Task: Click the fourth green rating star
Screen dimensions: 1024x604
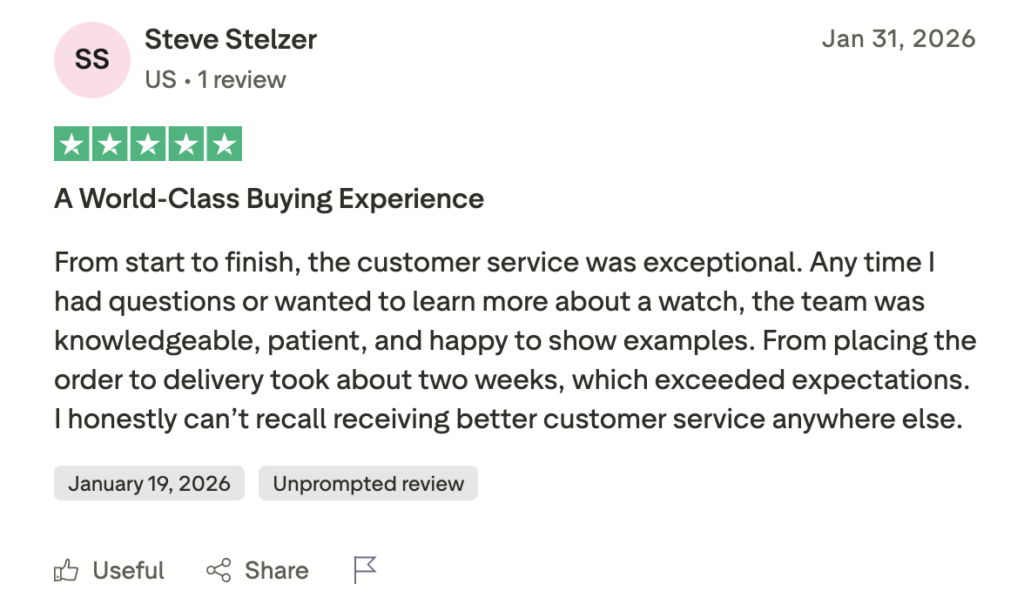Action: (185, 145)
